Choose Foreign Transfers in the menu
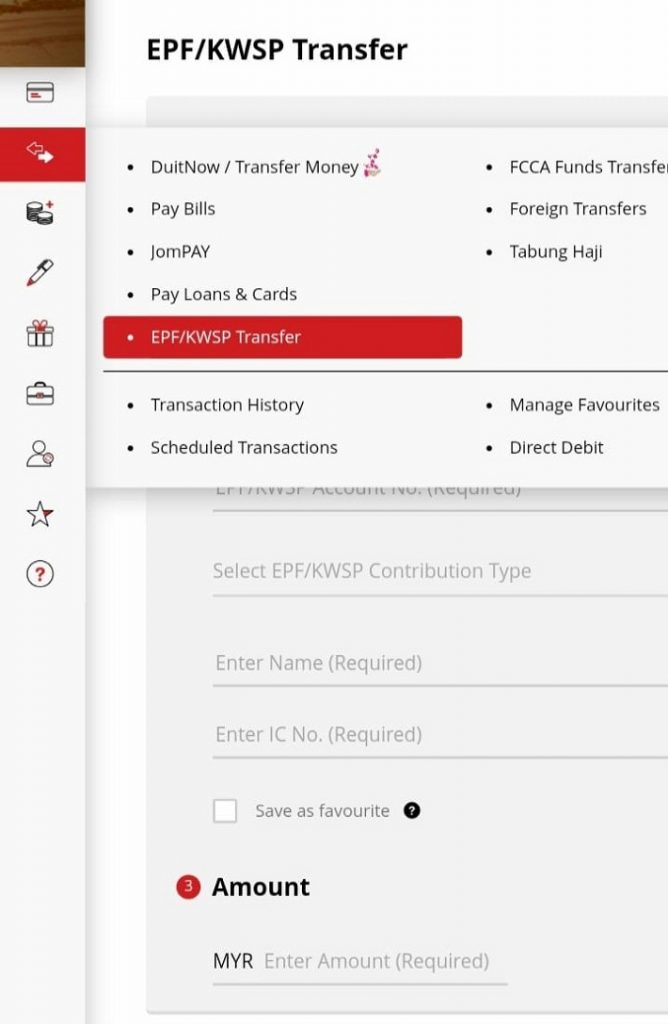Viewport: 668px width, 1024px height. click(x=578, y=209)
